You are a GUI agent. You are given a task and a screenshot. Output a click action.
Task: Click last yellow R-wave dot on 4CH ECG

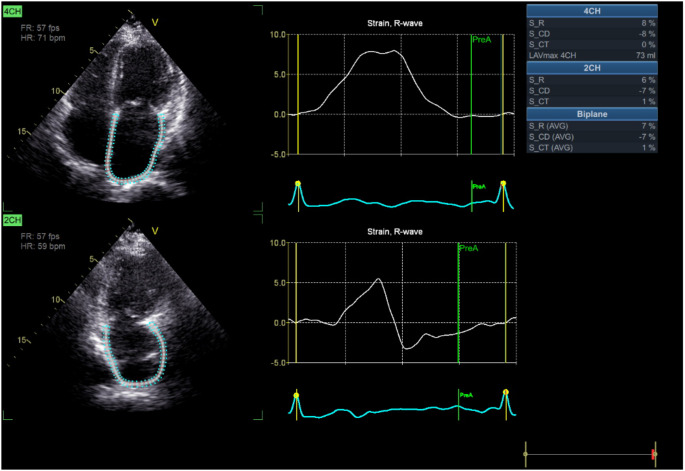coord(503,183)
